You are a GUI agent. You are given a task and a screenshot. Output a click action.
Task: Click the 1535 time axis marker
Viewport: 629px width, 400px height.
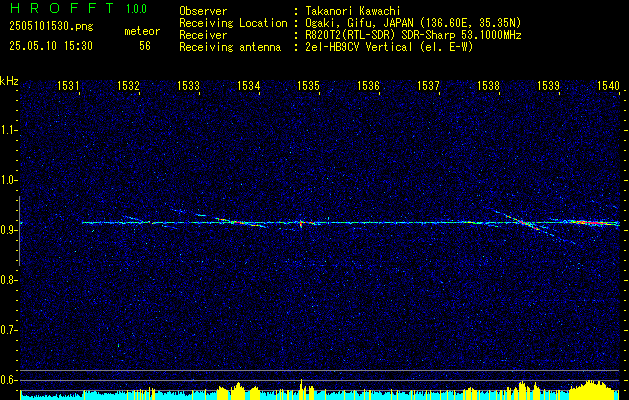pos(308,85)
